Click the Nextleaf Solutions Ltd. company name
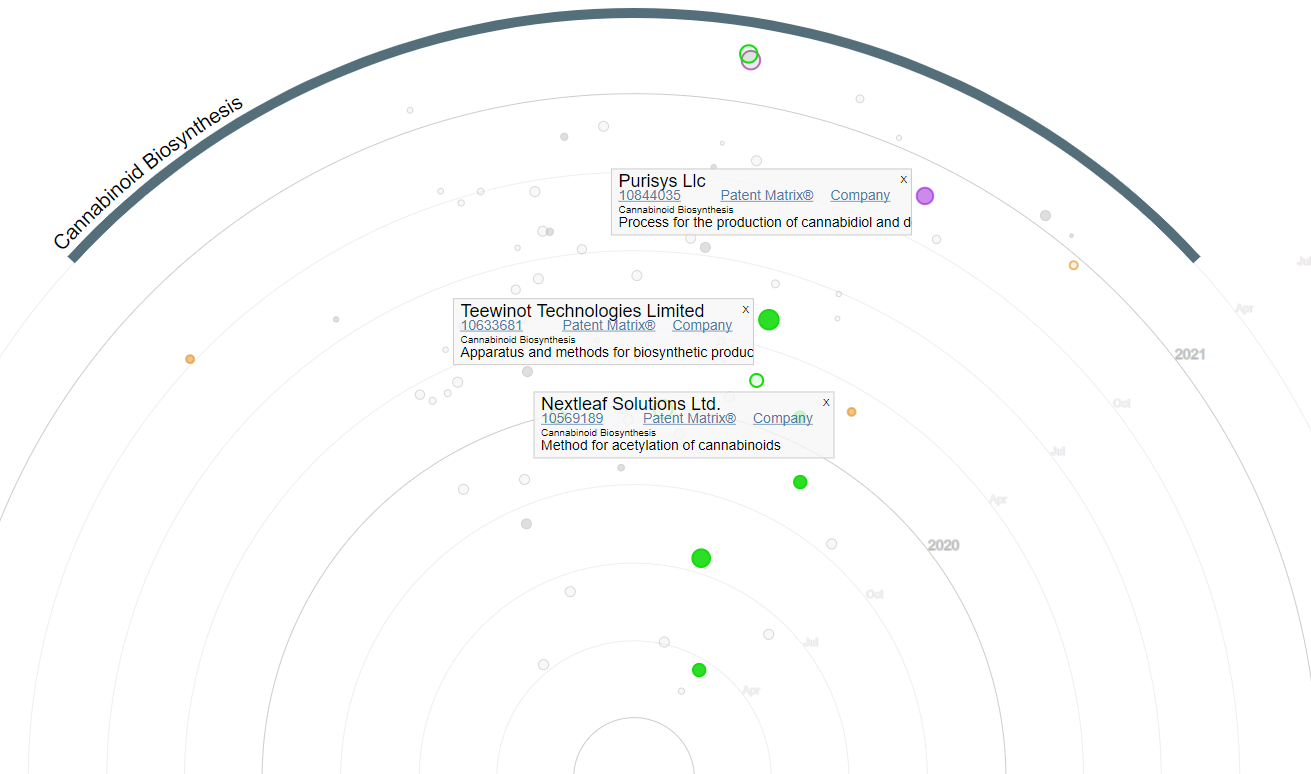 [631, 404]
